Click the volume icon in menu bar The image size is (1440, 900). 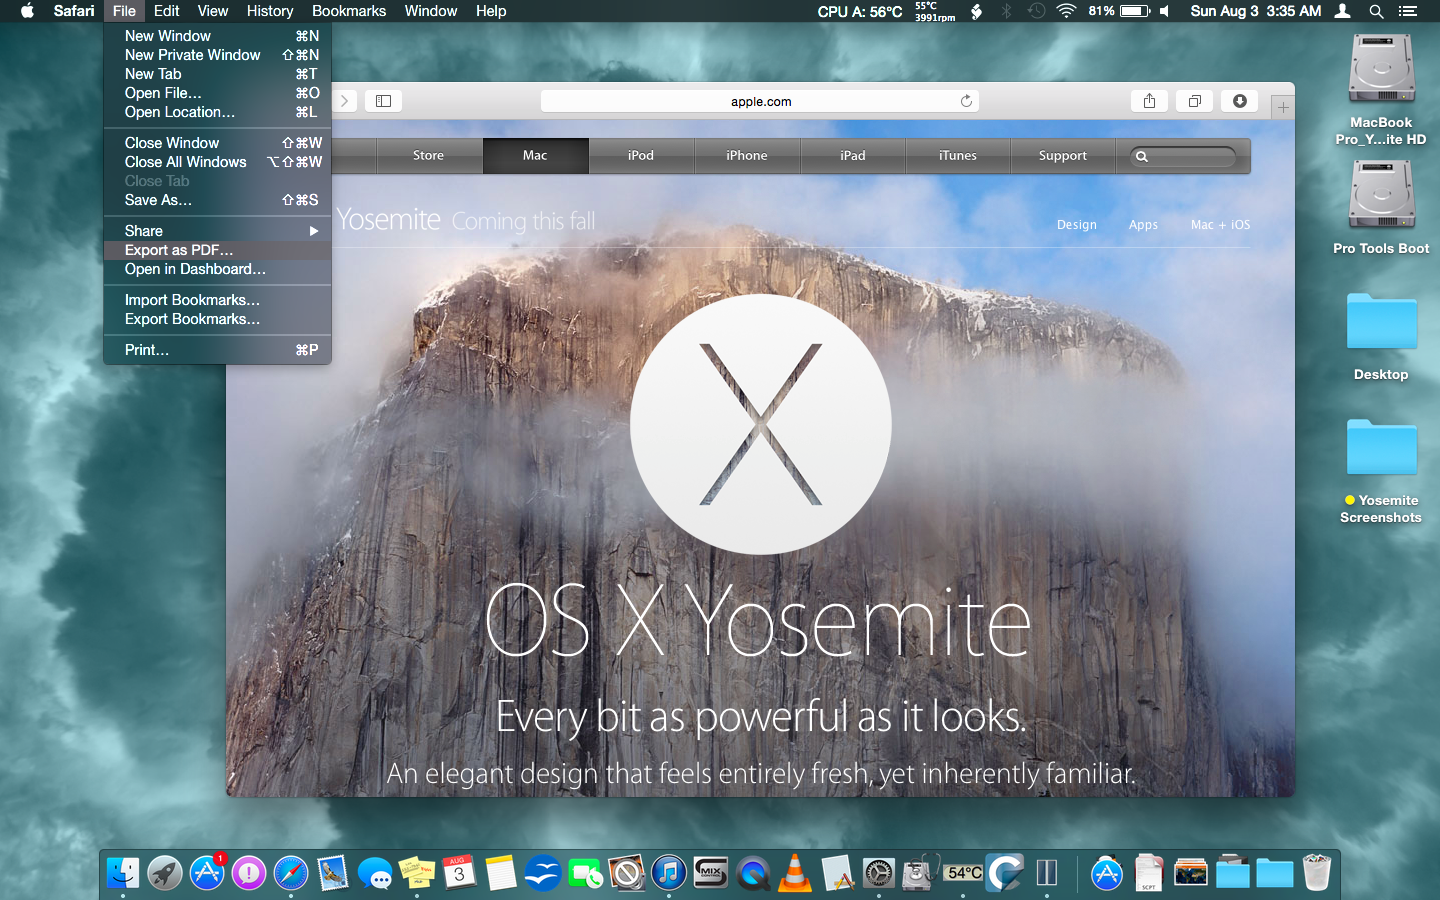point(1164,11)
